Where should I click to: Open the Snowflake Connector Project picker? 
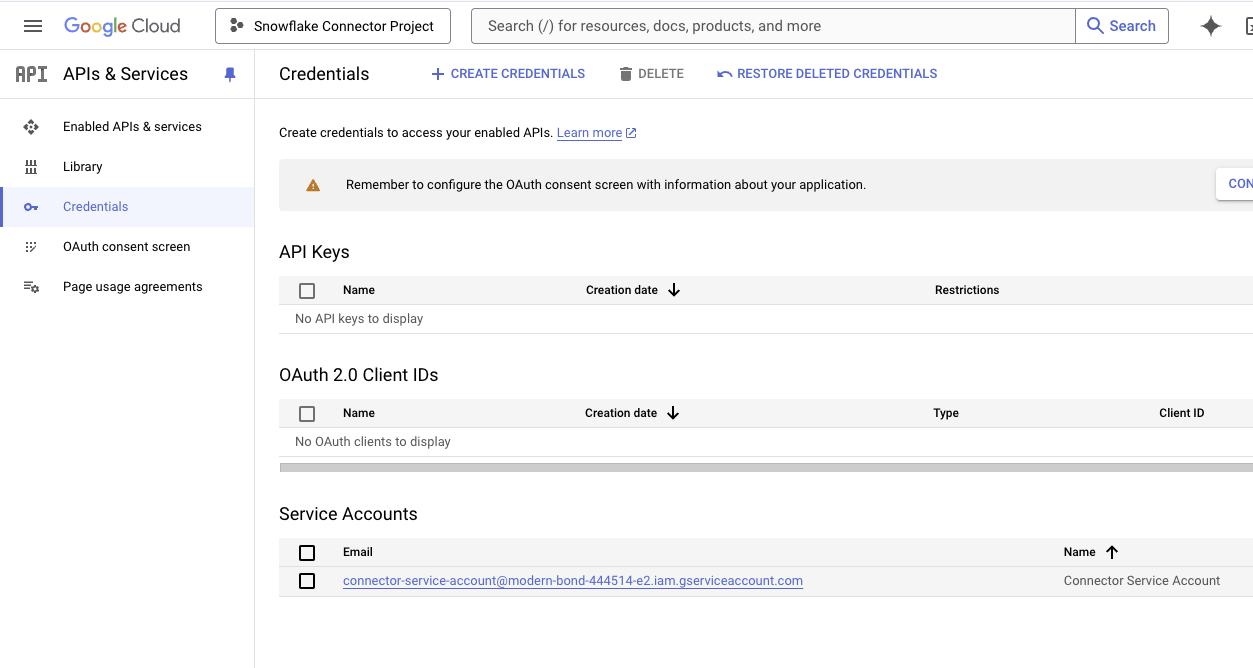tap(332, 25)
